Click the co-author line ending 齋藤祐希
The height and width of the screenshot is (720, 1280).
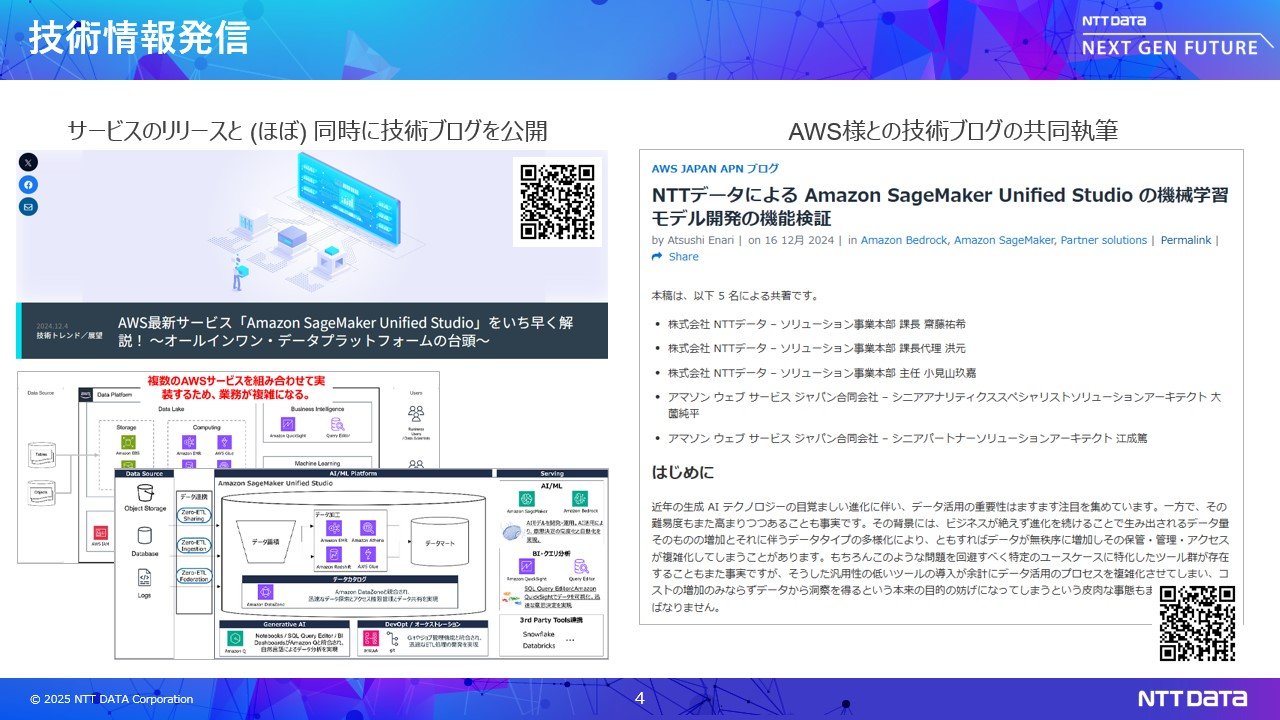(817, 324)
